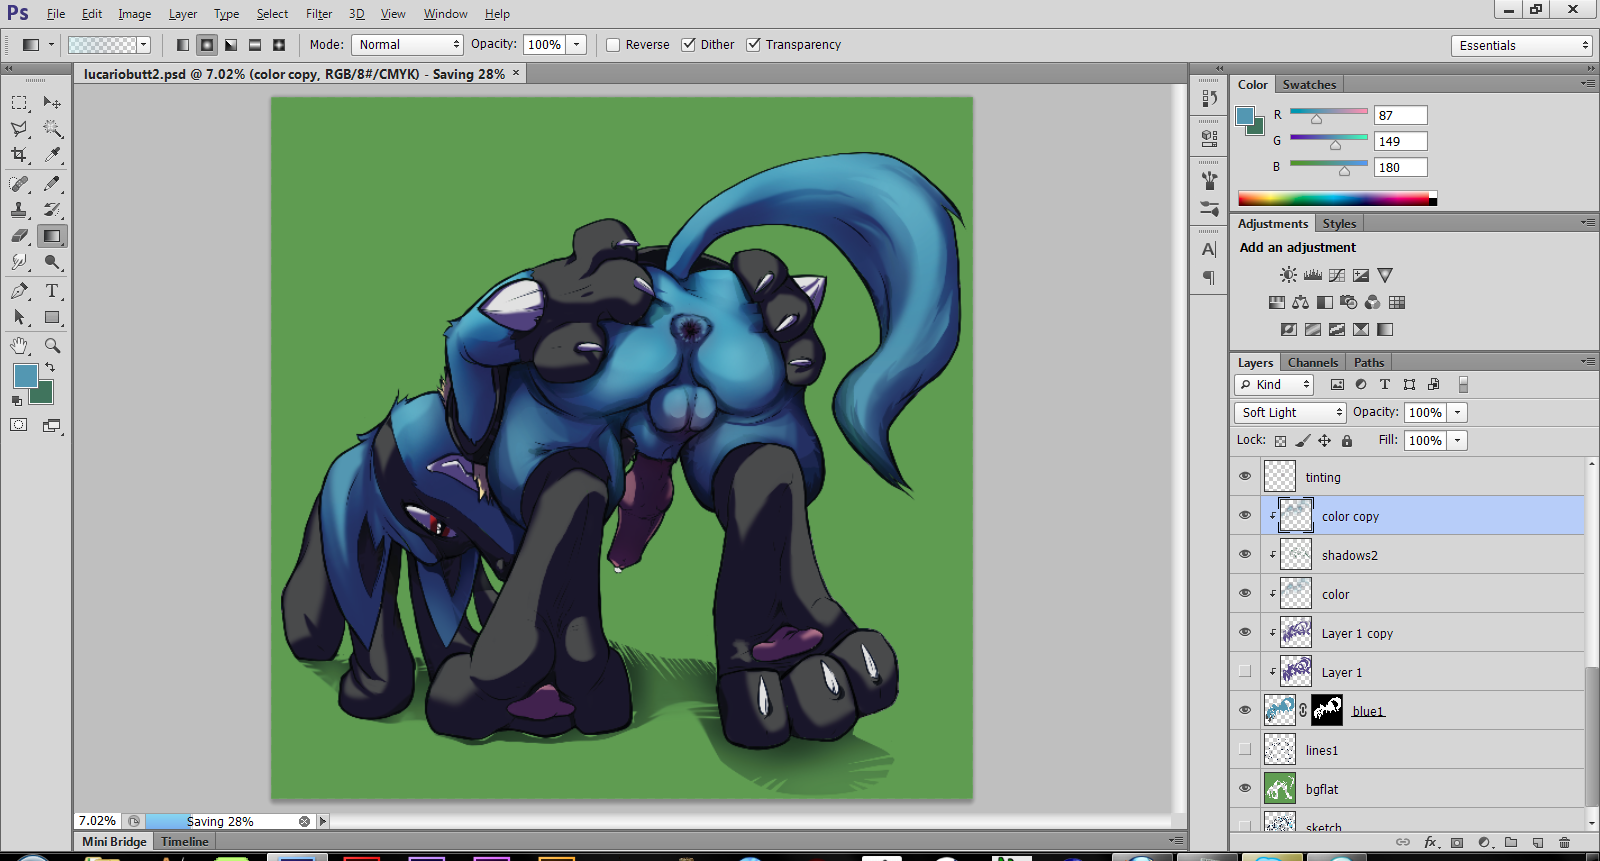Select the Crop tool
The width and height of the screenshot is (1600, 861).
19,155
